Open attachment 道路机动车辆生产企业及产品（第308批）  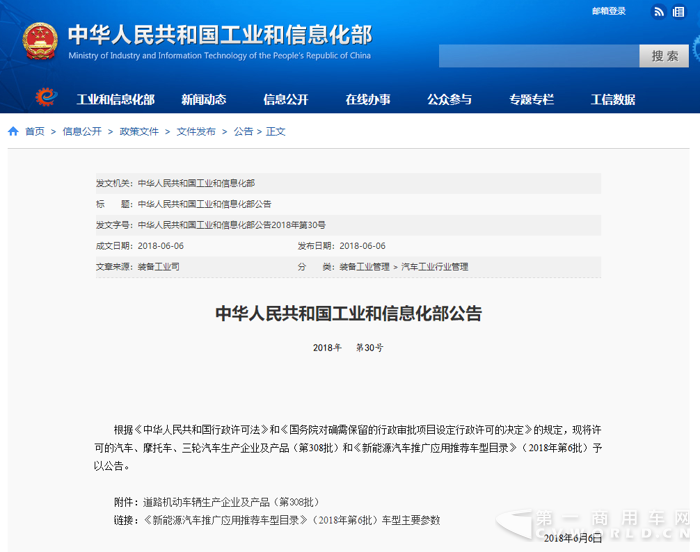click(231, 502)
